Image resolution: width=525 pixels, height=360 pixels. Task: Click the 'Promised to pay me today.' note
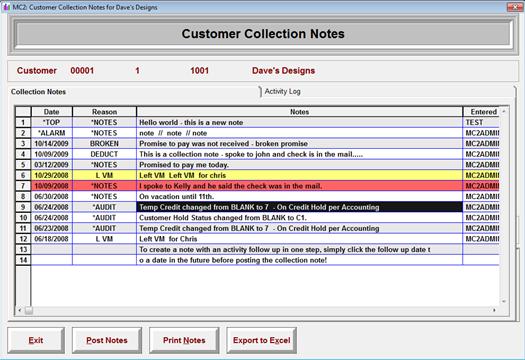pyautogui.click(x=299, y=165)
